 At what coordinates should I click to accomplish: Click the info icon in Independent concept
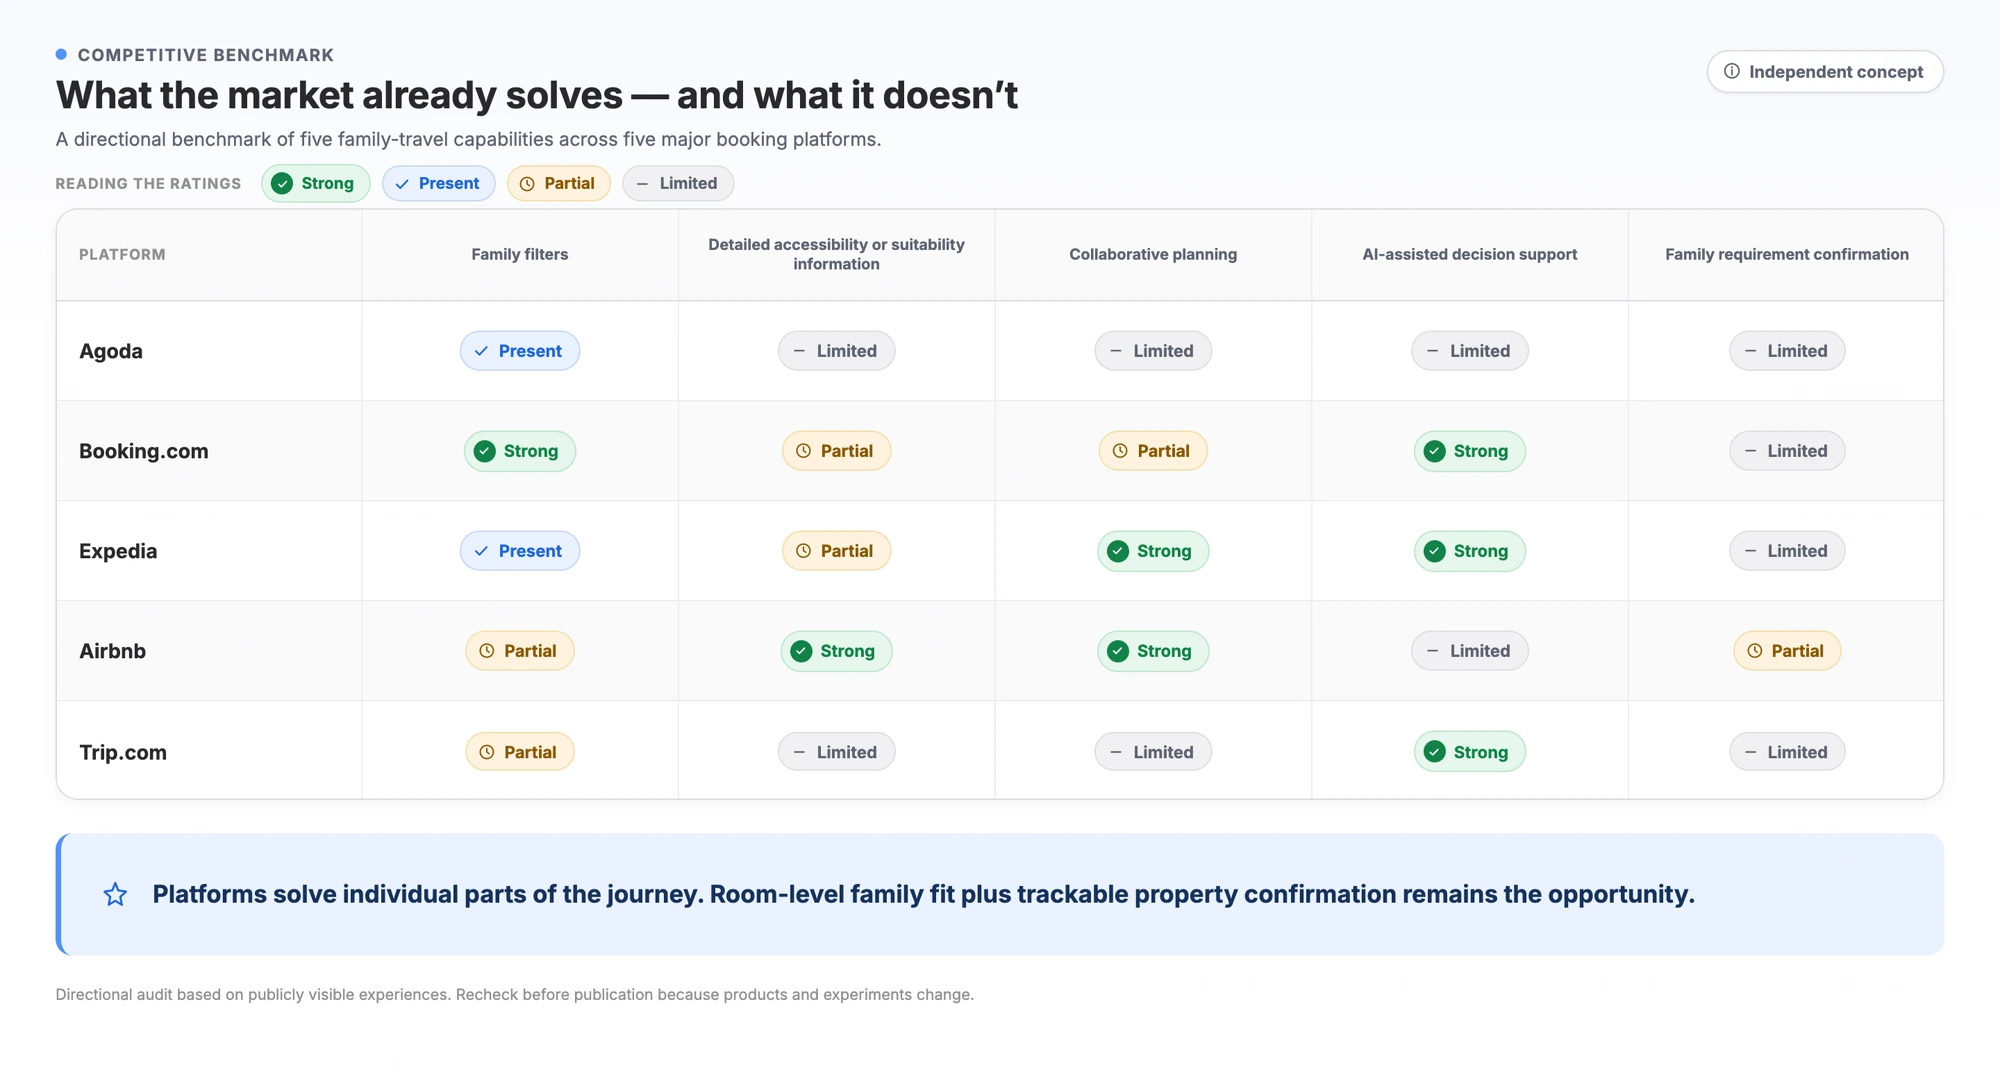1732,72
